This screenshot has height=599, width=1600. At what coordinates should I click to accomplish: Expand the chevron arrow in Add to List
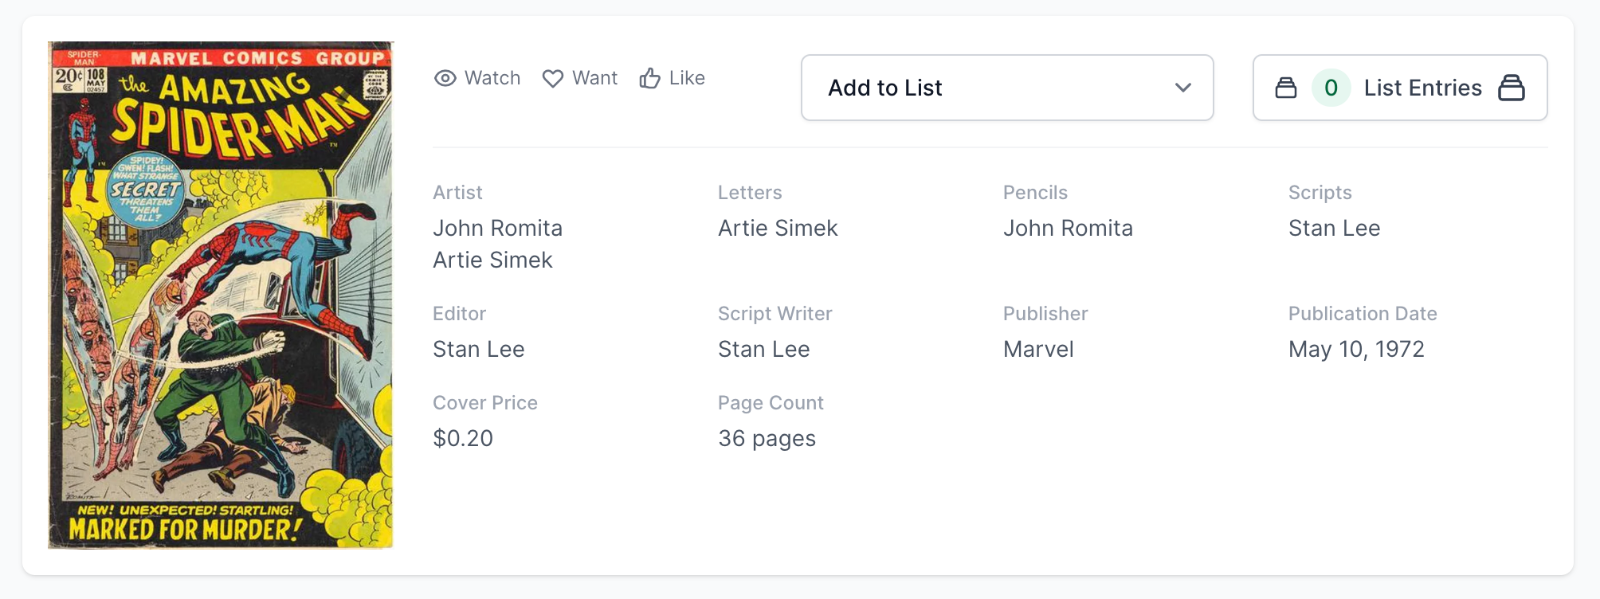coord(1183,88)
